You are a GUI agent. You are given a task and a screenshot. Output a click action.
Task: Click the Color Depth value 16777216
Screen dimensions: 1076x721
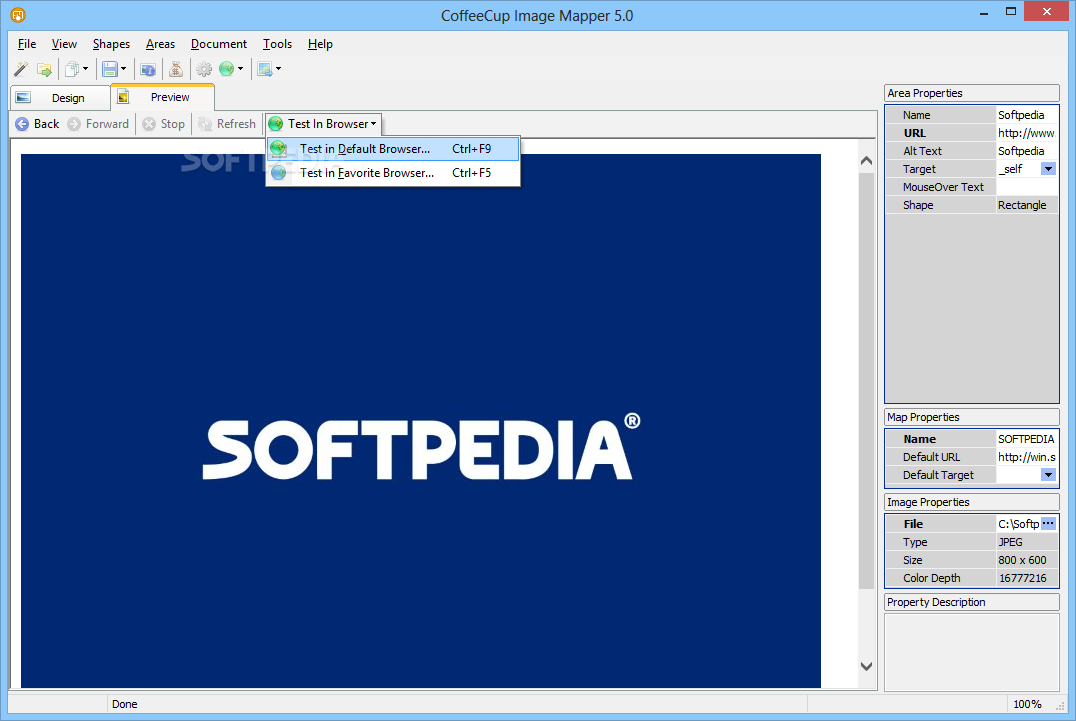(1027, 578)
